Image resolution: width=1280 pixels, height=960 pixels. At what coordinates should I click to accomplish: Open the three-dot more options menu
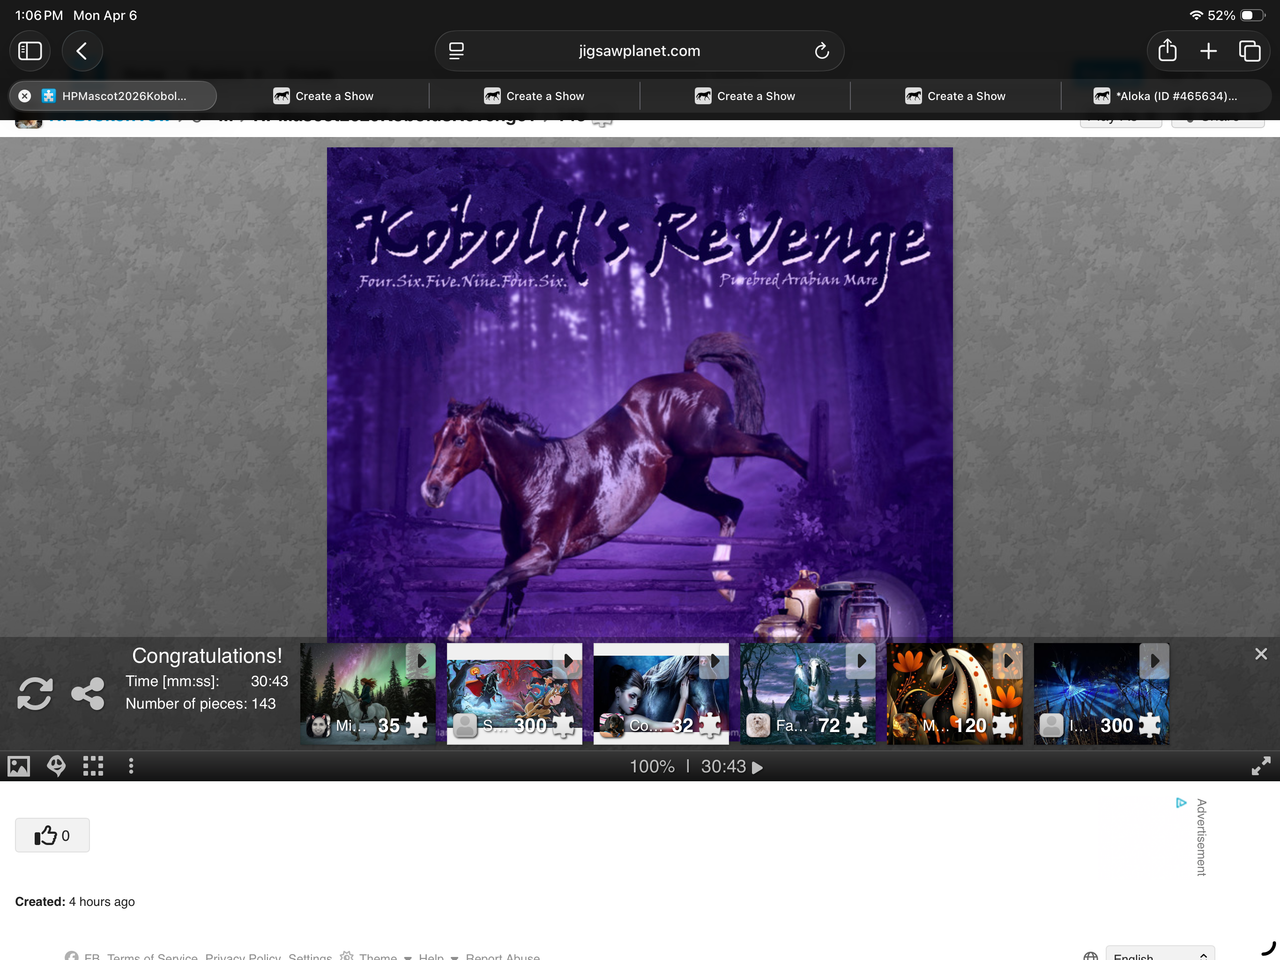(131, 767)
